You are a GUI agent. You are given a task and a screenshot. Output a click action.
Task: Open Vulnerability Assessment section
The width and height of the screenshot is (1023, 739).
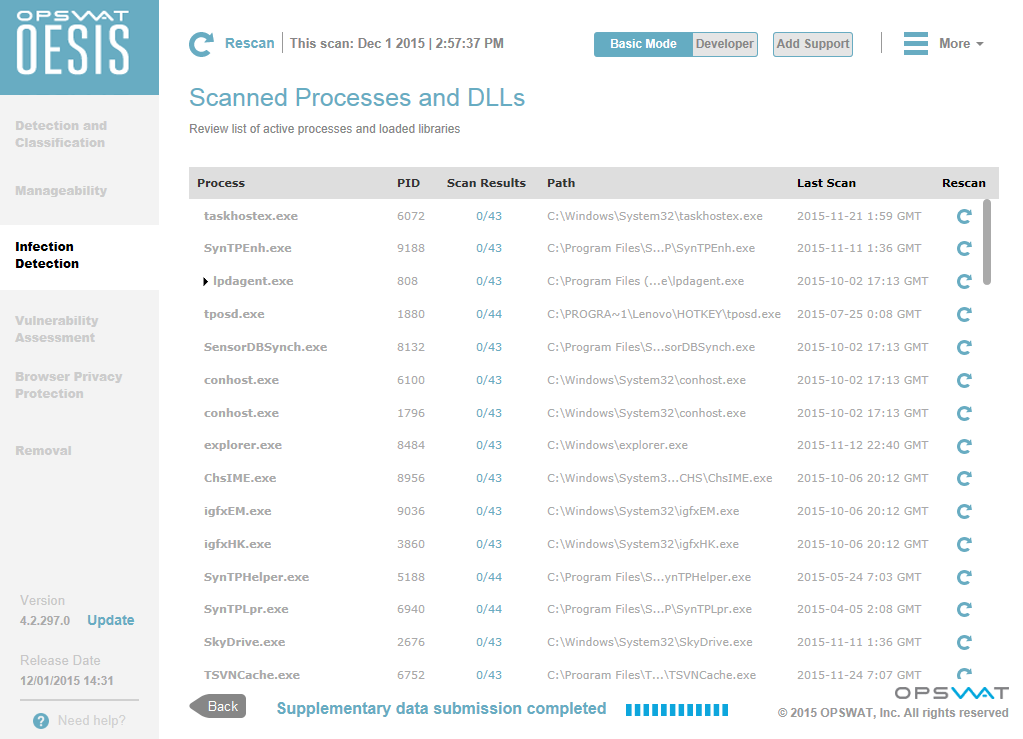pos(57,329)
